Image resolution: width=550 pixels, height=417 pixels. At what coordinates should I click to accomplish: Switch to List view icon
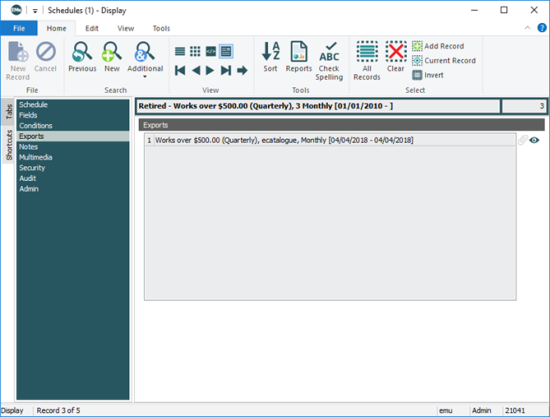(180, 52)
